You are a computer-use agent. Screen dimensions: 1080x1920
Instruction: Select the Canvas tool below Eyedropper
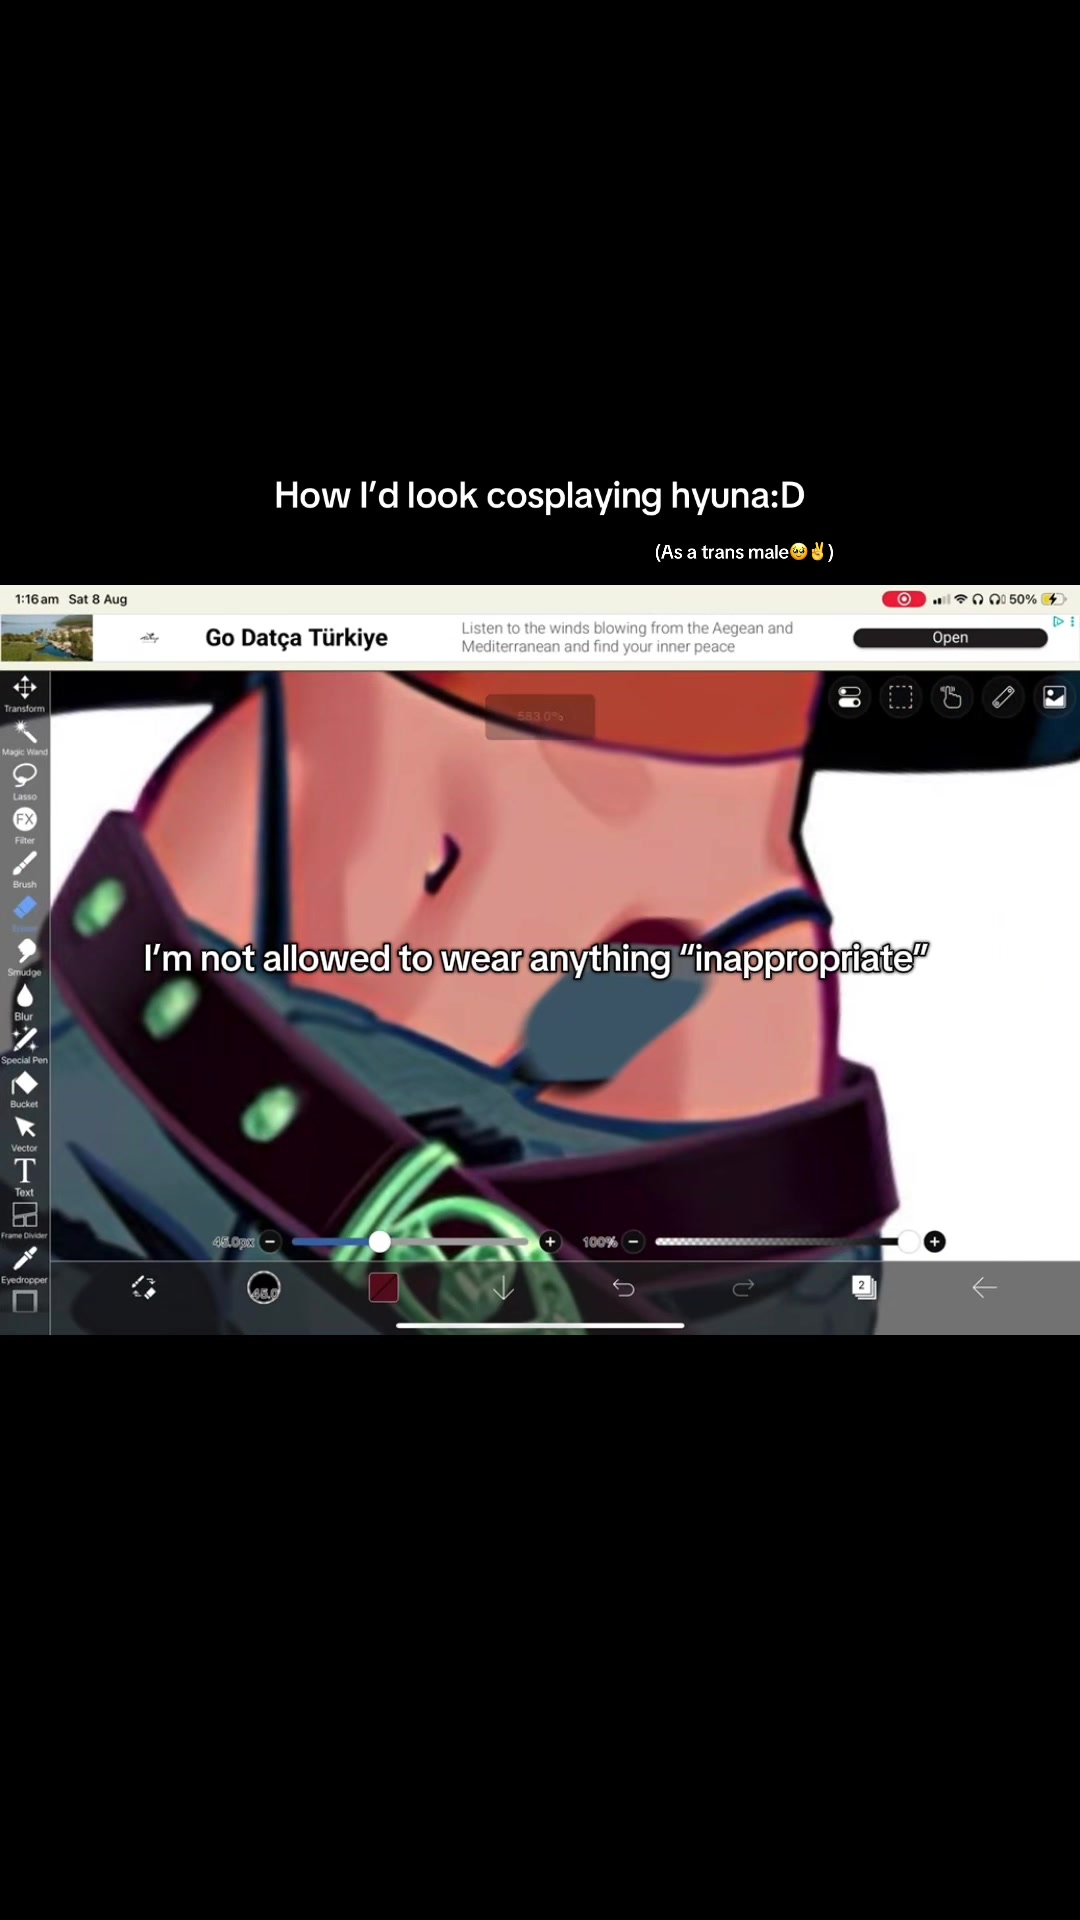click(25, 1302)
